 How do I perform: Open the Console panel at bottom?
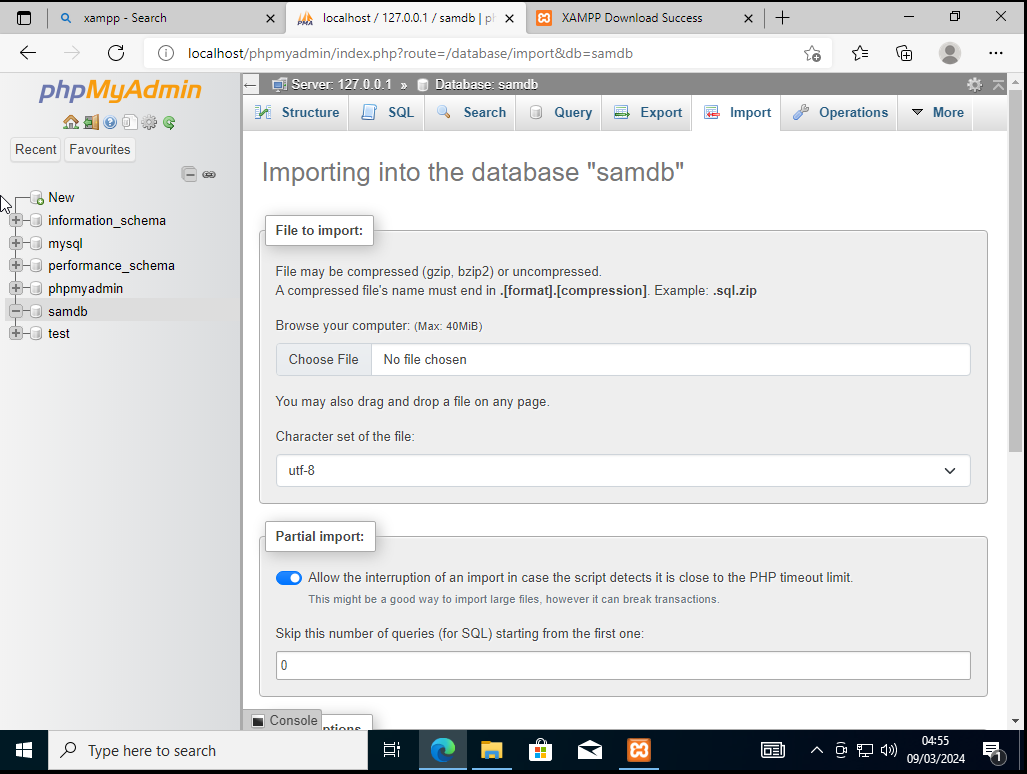tap(284, 720)
